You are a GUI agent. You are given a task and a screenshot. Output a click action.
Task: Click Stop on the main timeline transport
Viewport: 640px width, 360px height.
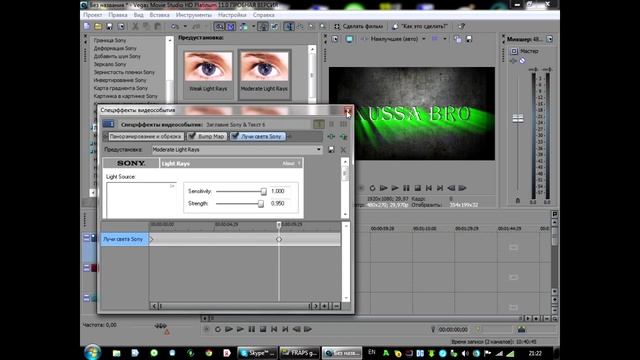263,329
